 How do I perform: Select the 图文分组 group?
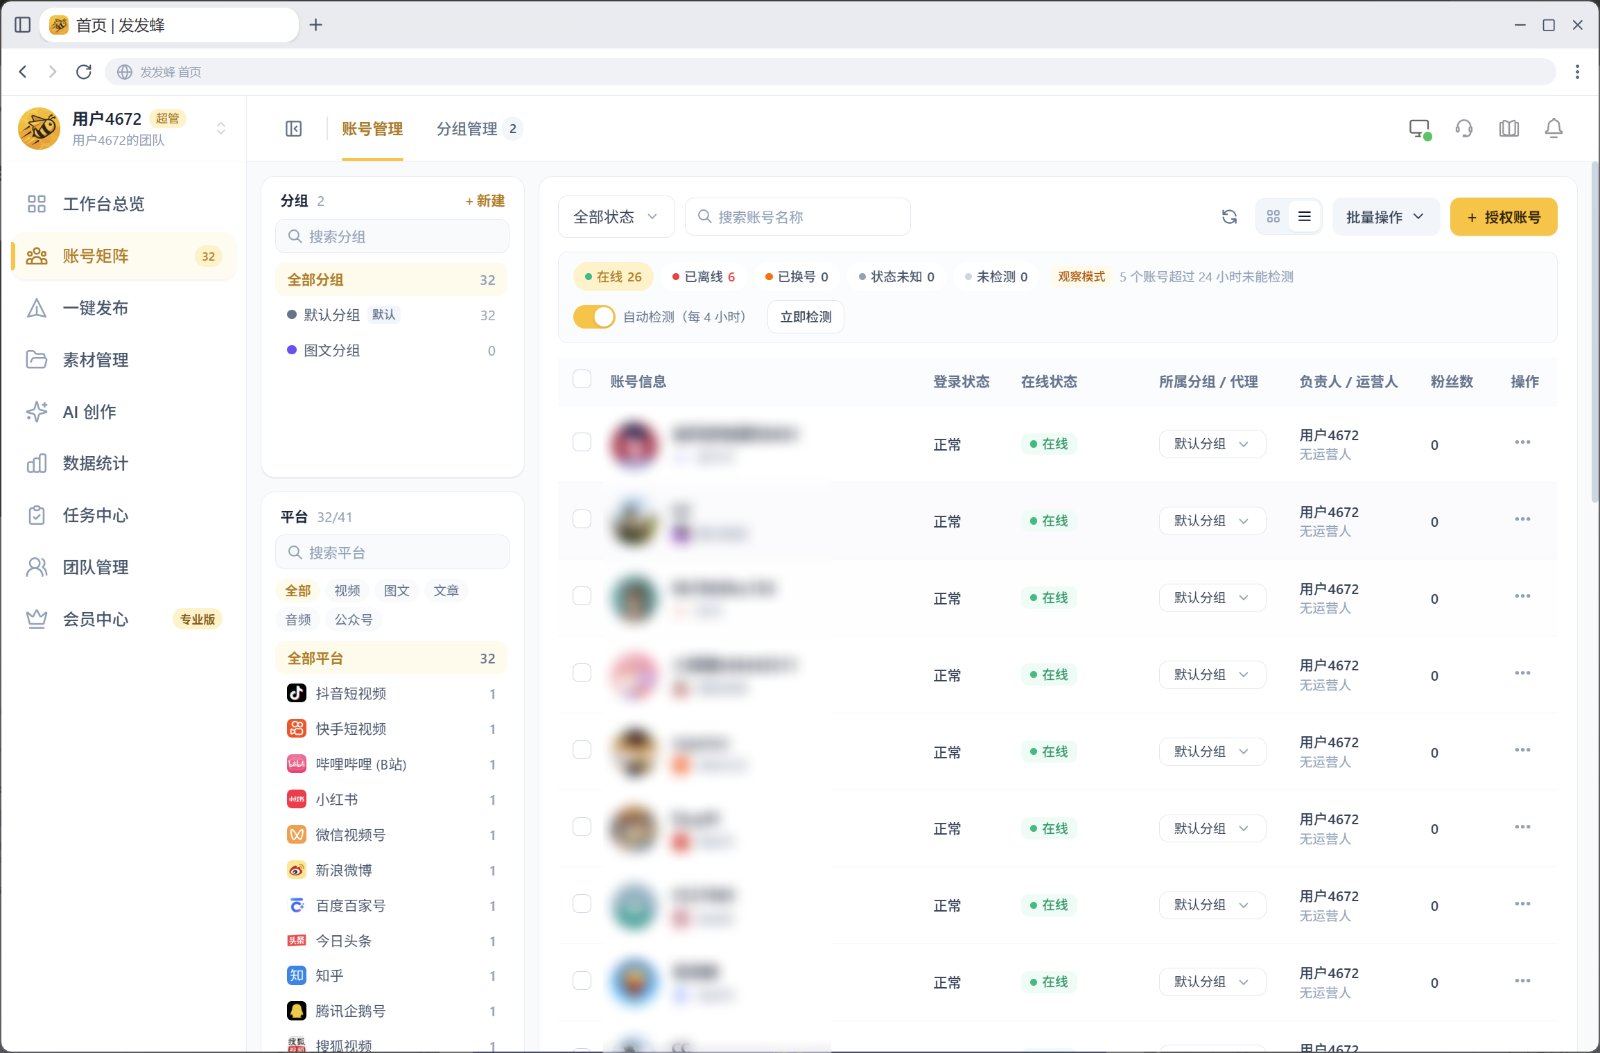click(392, 351)
